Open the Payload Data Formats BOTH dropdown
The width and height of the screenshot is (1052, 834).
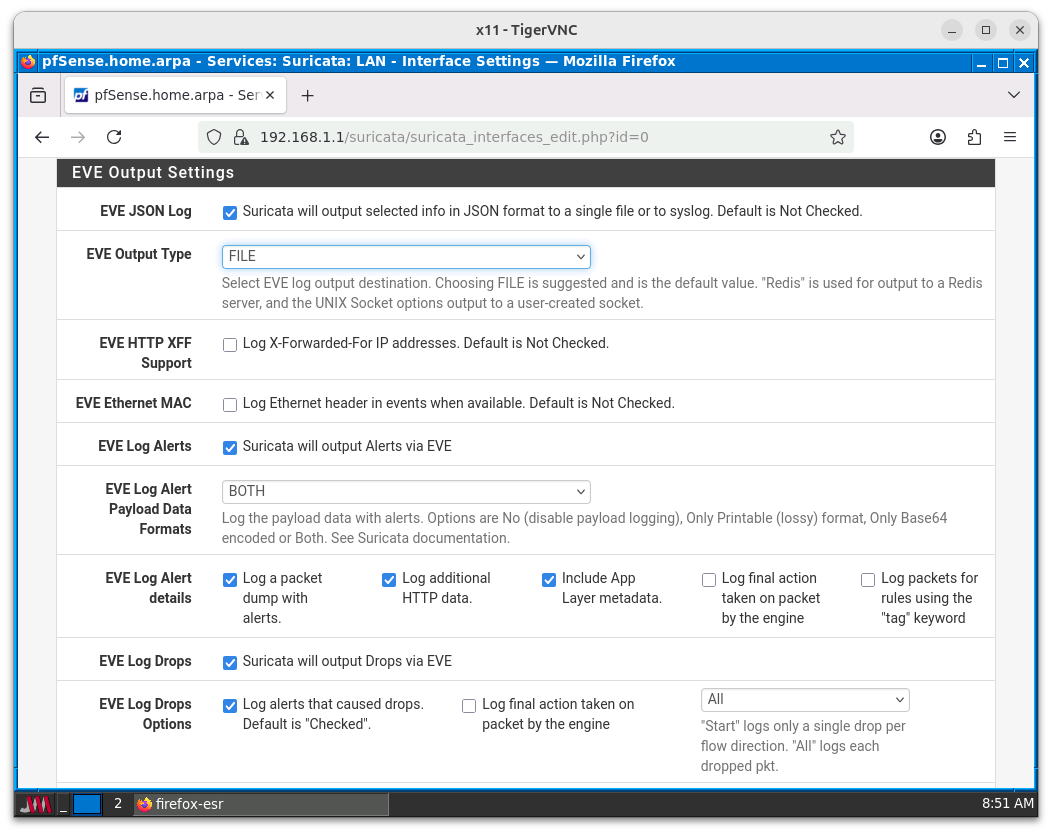click(x=406, y=491)
